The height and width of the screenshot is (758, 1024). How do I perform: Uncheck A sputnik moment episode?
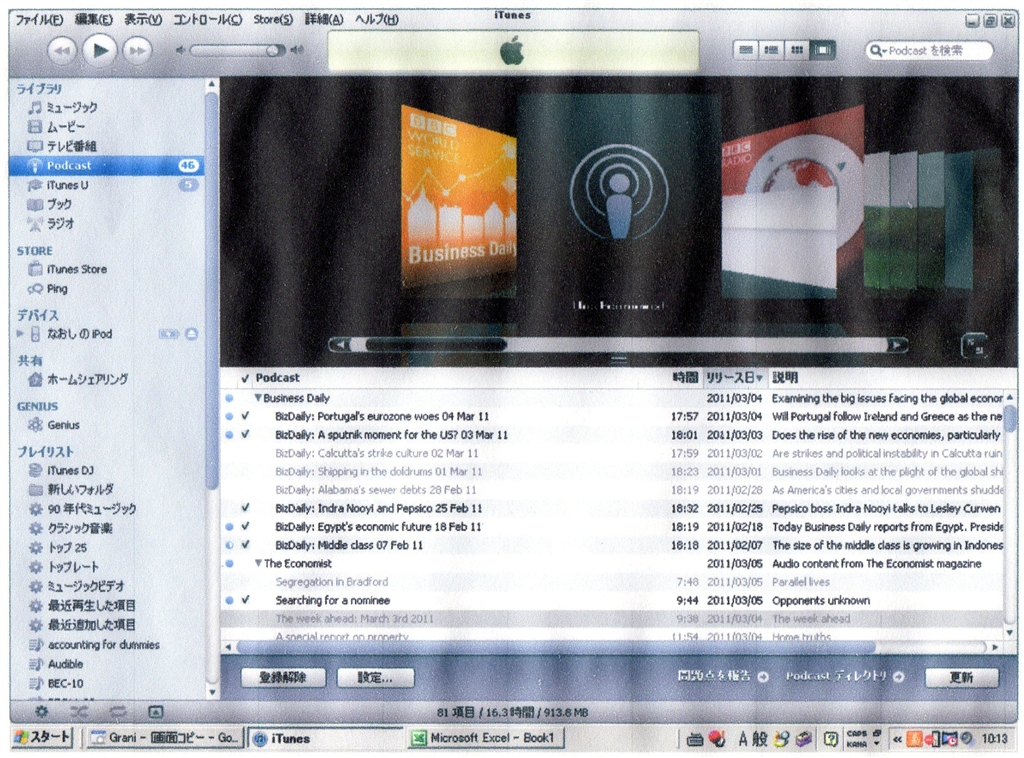coord(246,434)
